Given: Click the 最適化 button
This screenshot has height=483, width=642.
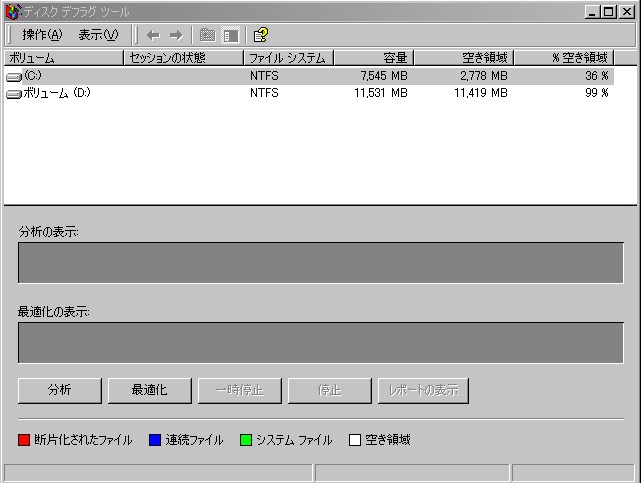Looking at the screenshot, I should pyautogui.click(x=149, y=390).
